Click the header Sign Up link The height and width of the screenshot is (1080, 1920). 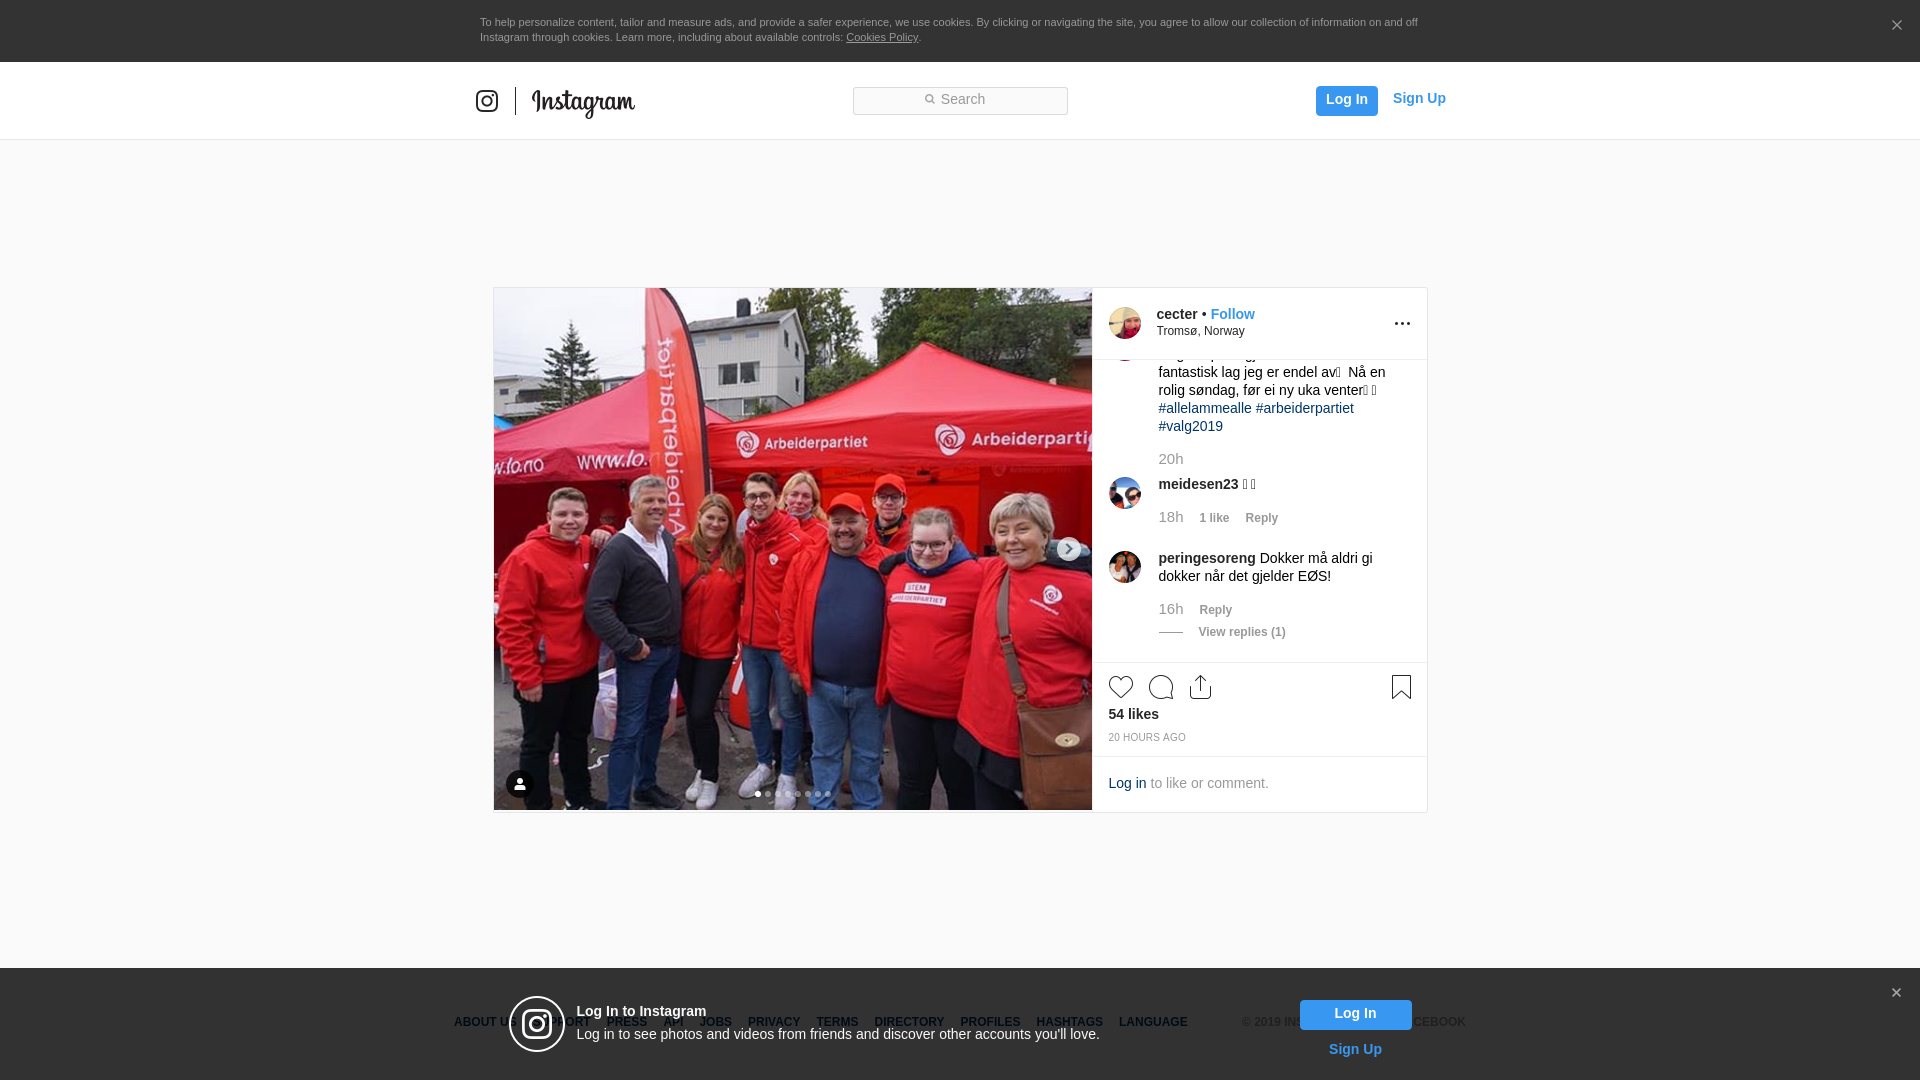1419,98
